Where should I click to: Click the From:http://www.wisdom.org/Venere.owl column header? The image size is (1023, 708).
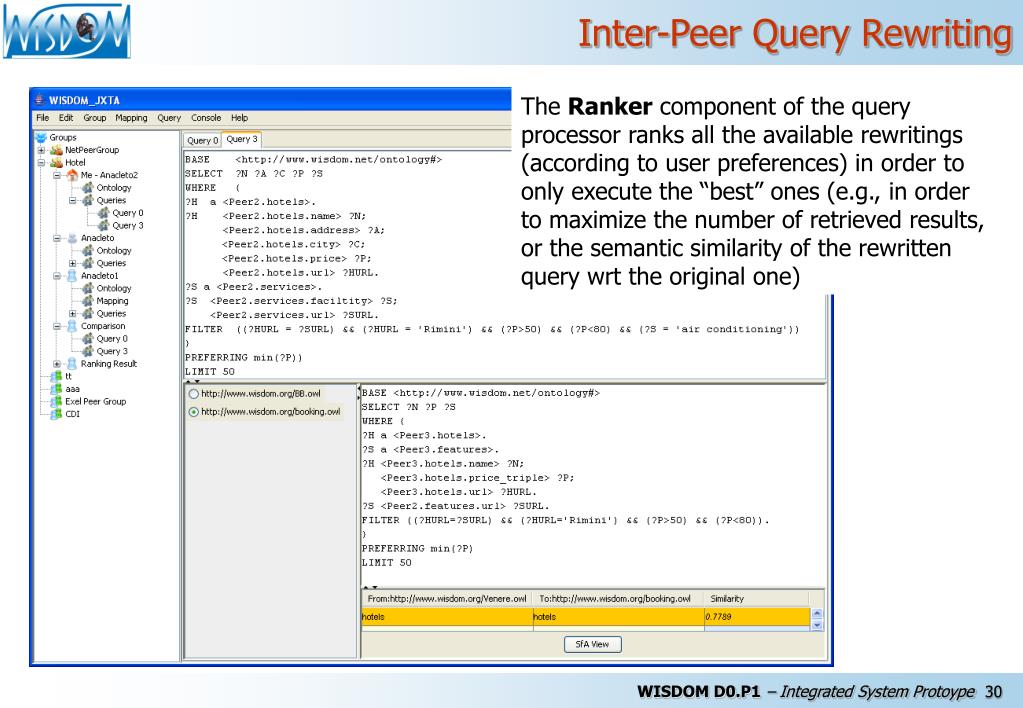click(x=447, y=598)
